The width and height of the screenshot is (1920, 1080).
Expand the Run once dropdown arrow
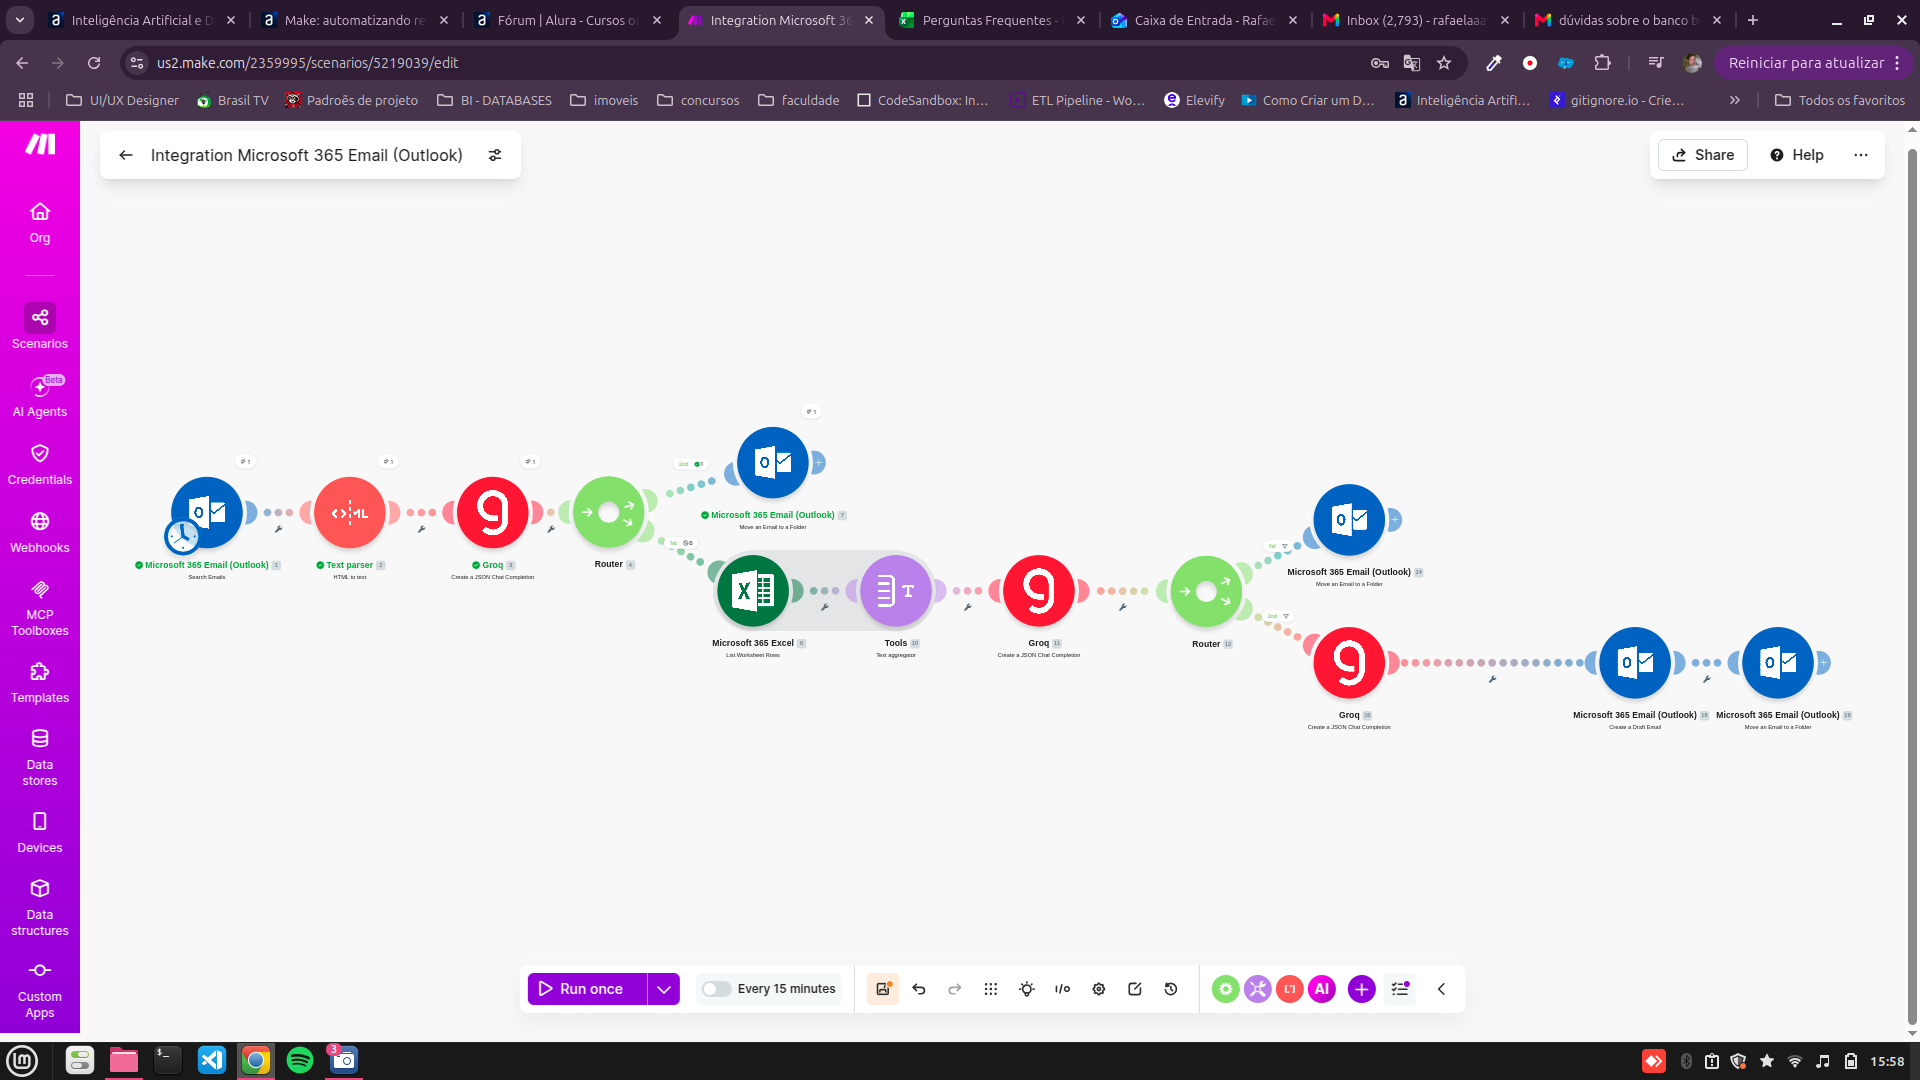tap(664, 989)
